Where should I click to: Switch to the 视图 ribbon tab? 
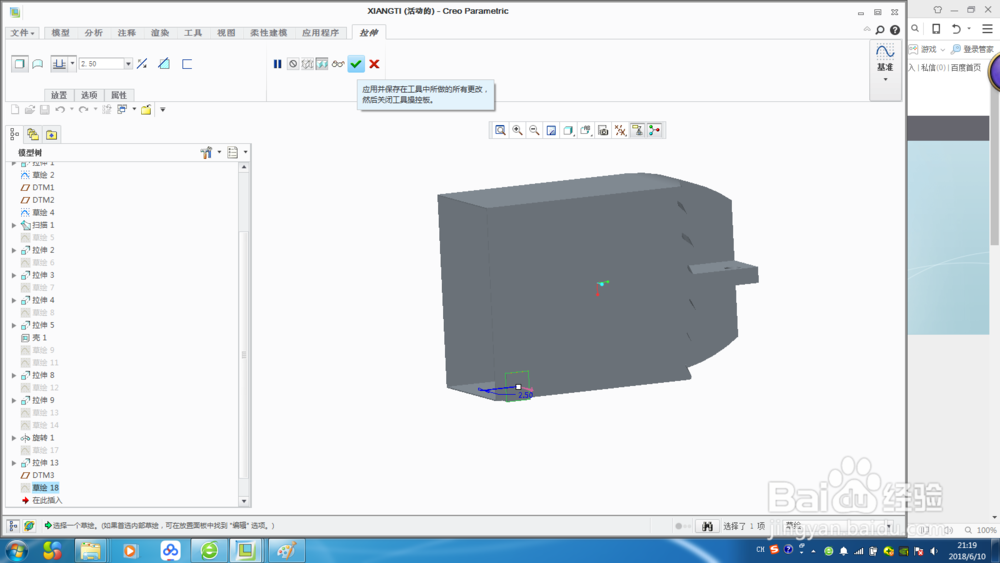226,33
